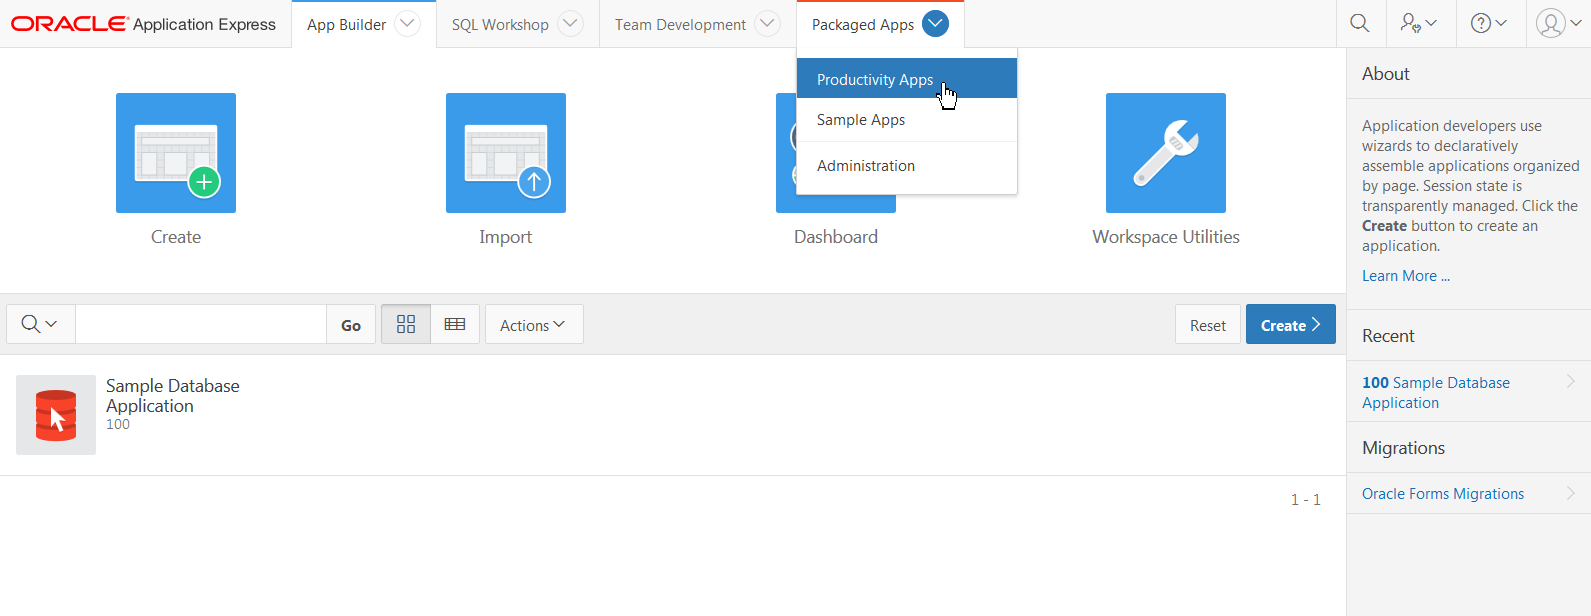Image resolution: width=1591 pixels, height=616 pixels.
Task: Open the search column selector dropdown
Action: tap(40, 324)
